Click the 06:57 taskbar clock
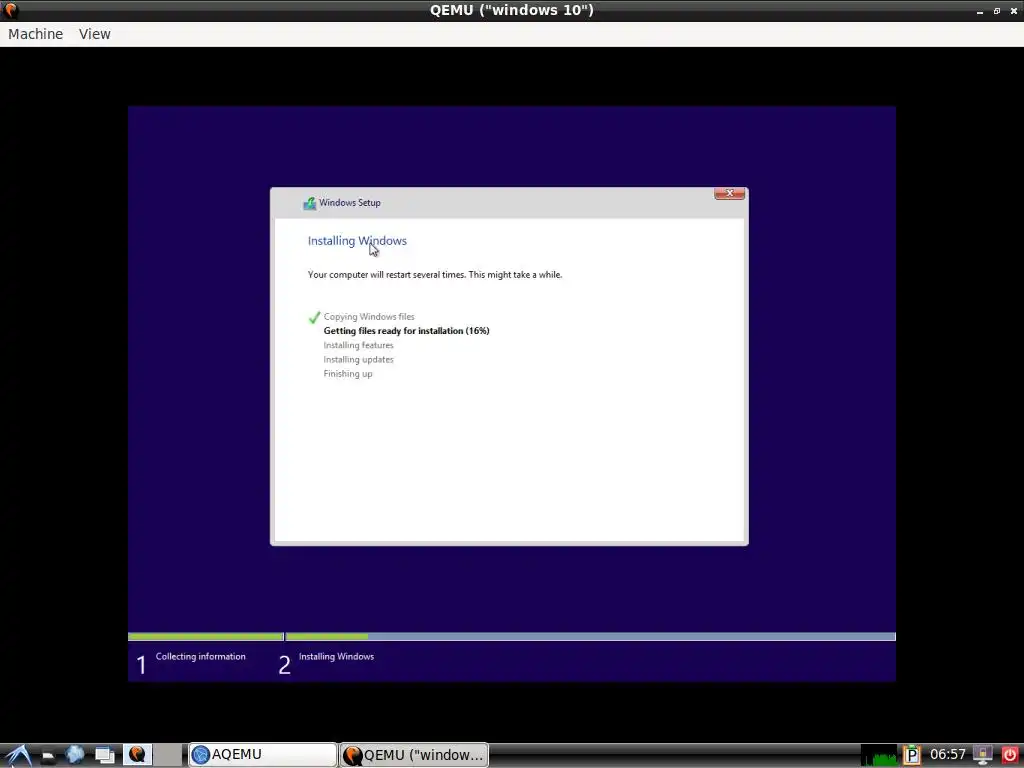Viewport: 1024px width, 768px height. click(947, 755)
